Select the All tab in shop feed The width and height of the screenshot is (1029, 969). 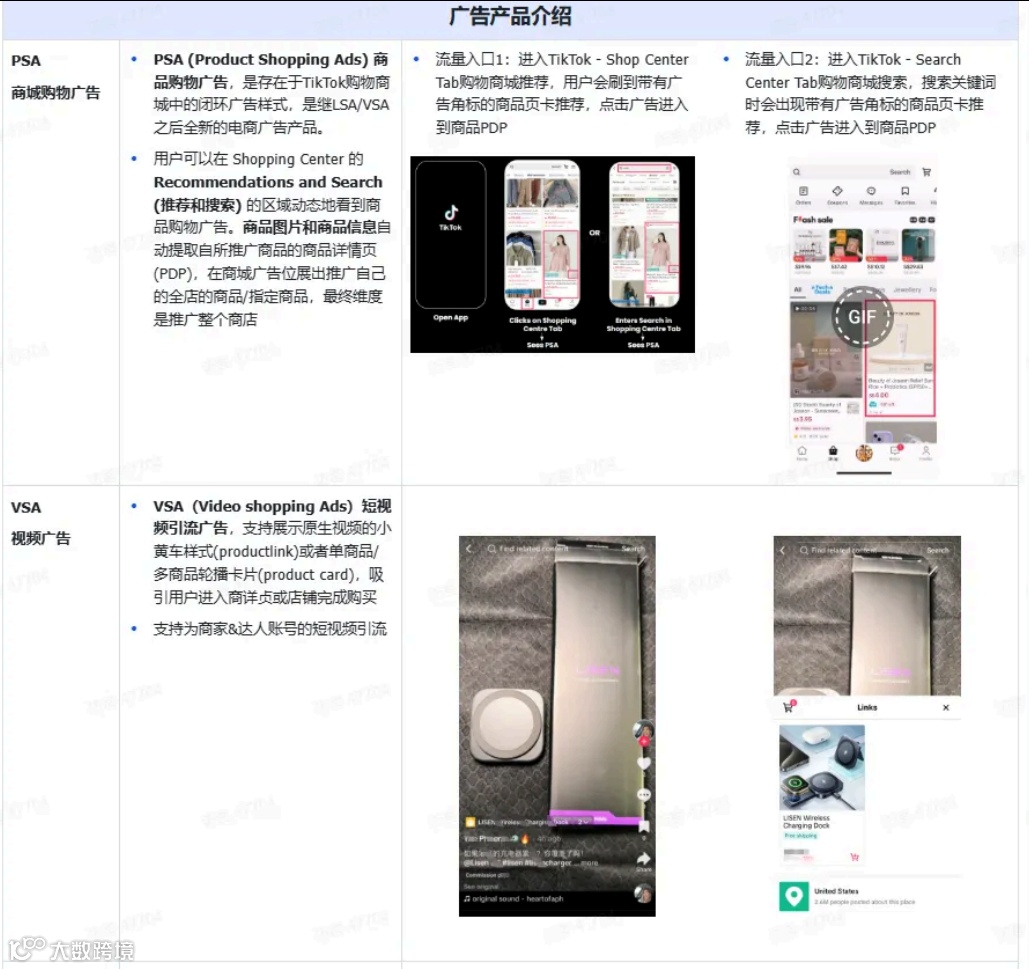(x=798, y=289)
